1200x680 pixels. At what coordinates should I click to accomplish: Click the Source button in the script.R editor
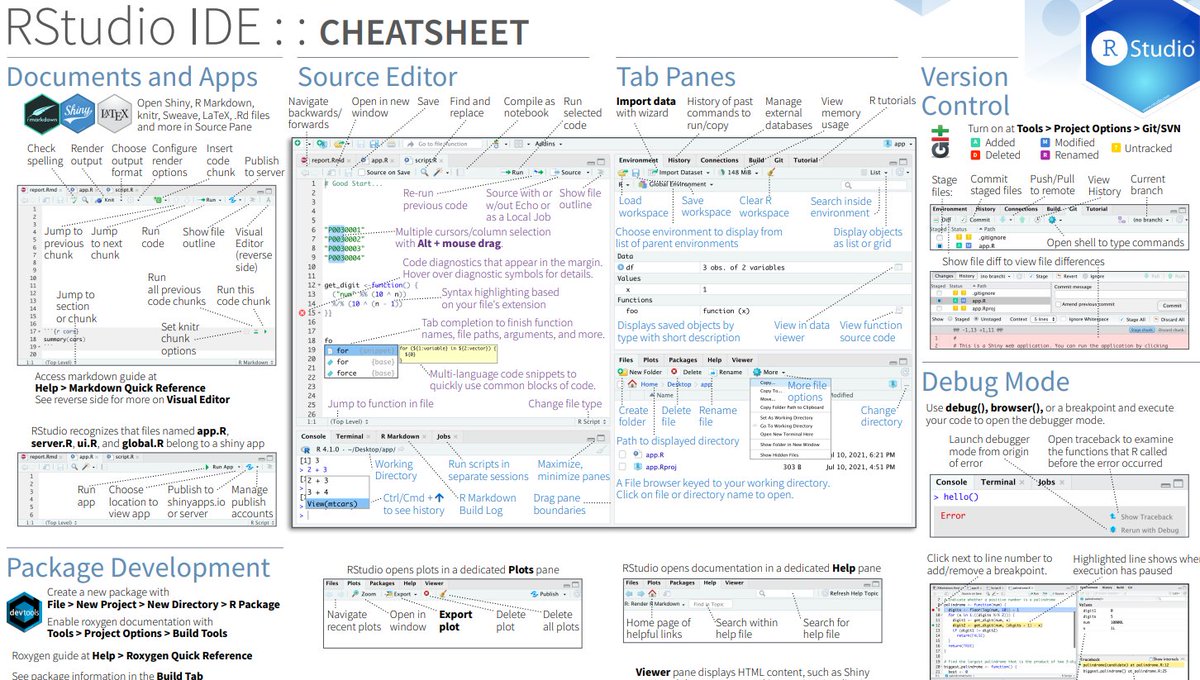click(568, 172)
